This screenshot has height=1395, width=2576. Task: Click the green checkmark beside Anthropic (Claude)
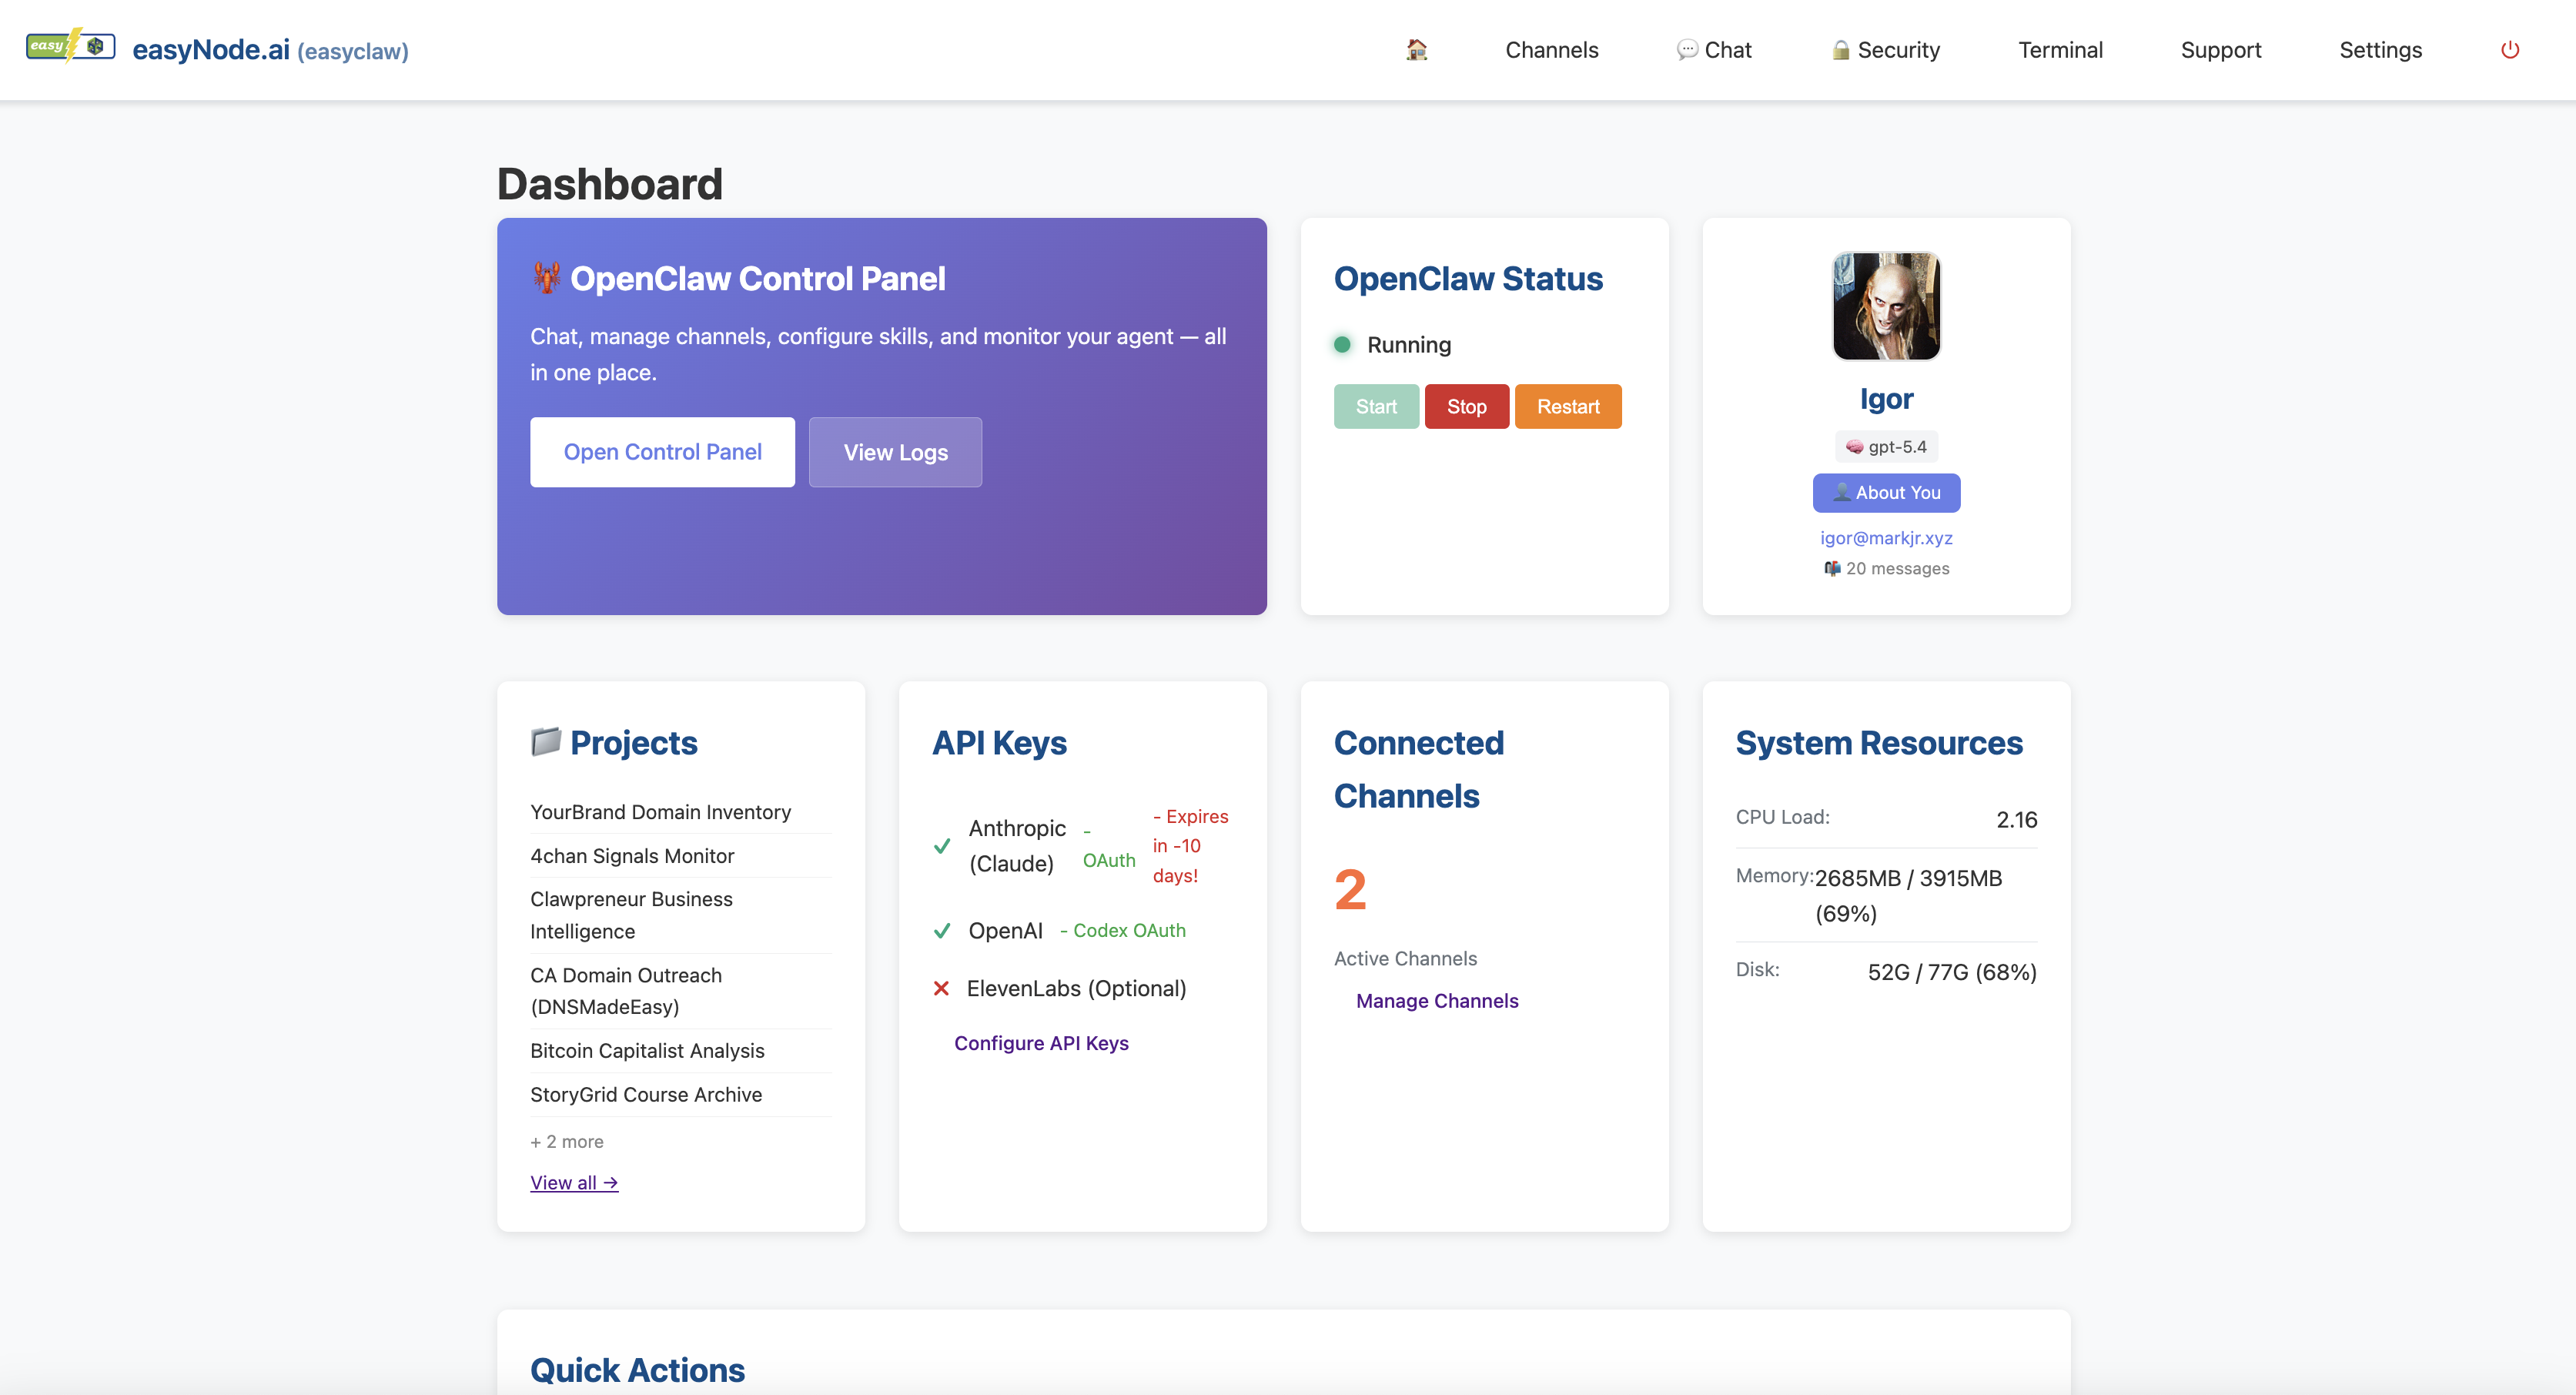[x=942, y=846]
